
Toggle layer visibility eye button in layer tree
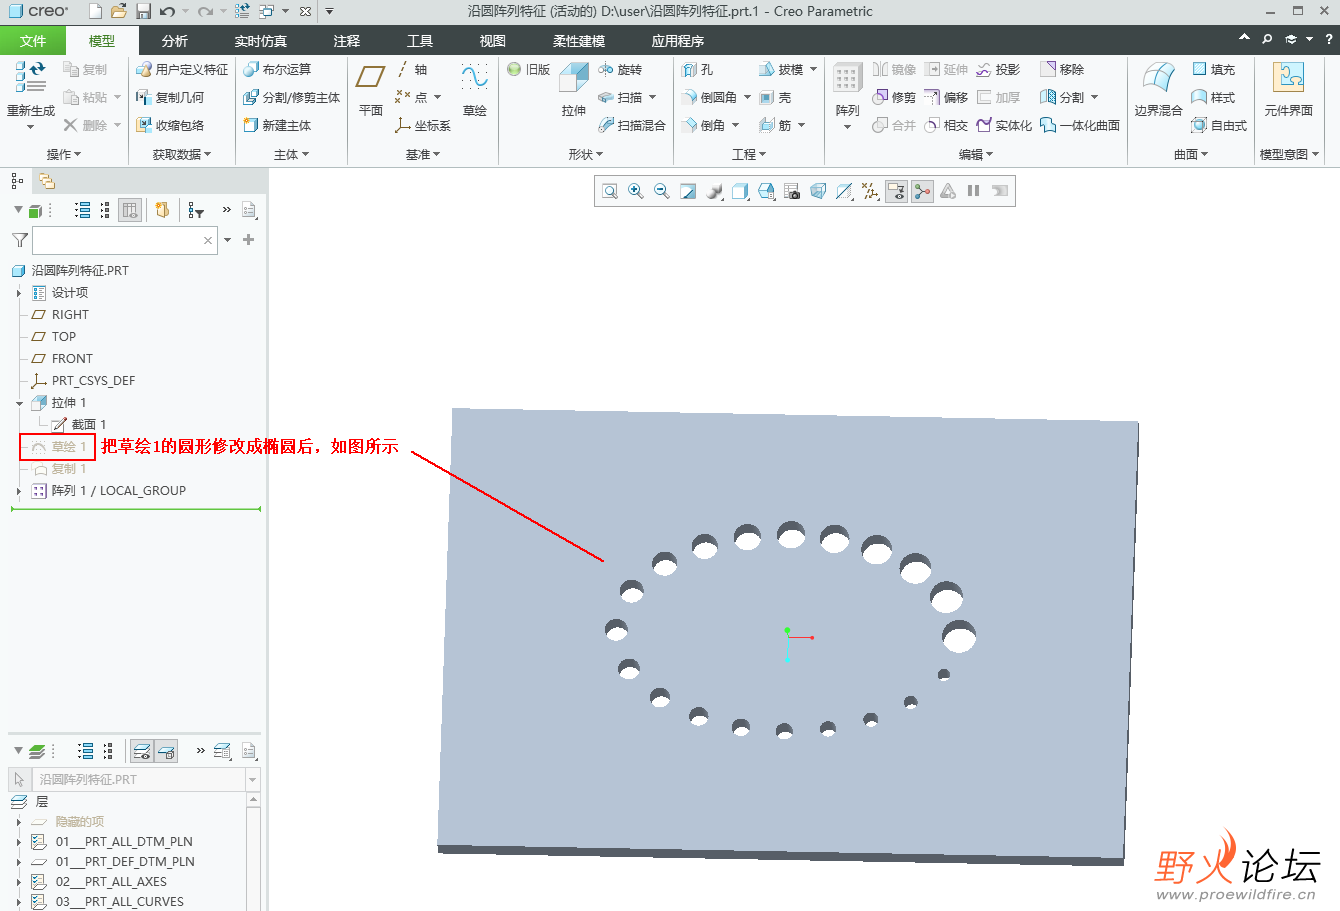coord(142,751)
